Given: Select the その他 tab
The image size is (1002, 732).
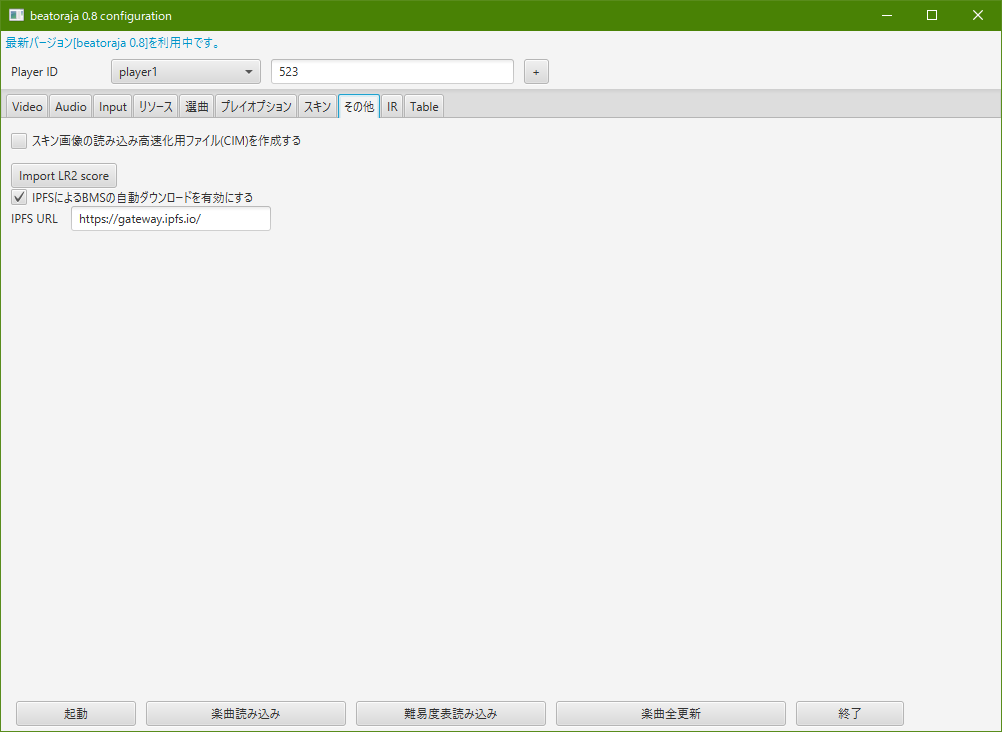Looking at the screenshot, I should pos(358,107).
